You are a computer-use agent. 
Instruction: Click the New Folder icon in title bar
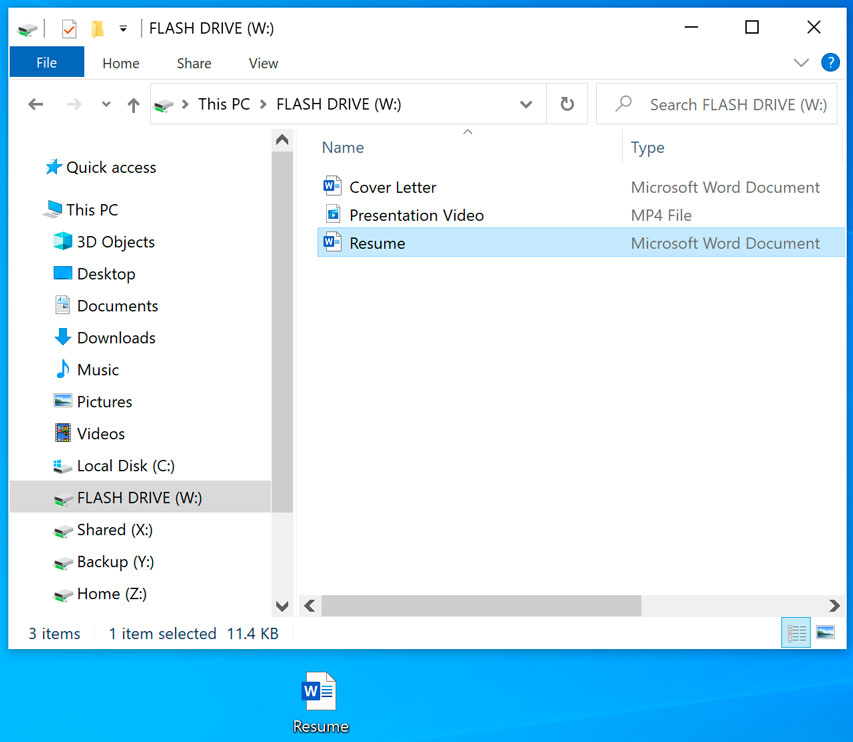[x=97, y=28]
